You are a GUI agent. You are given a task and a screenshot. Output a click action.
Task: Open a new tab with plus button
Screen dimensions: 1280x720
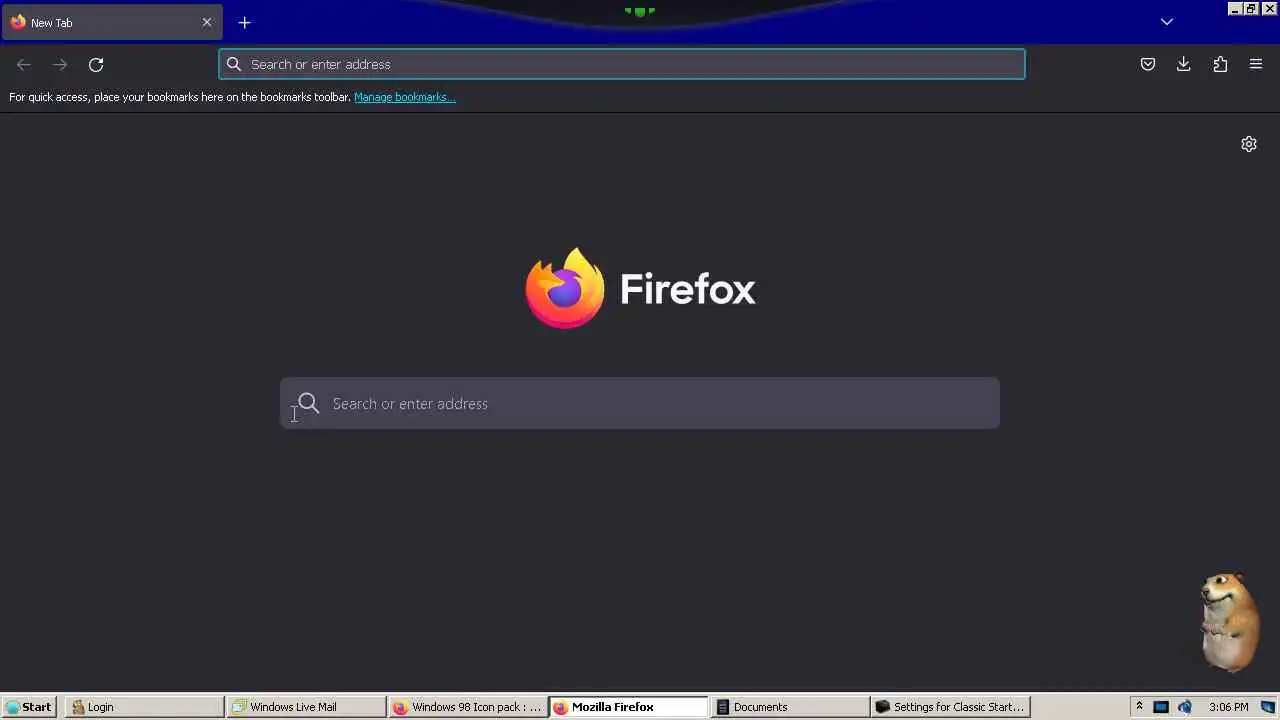pos(245,22)
